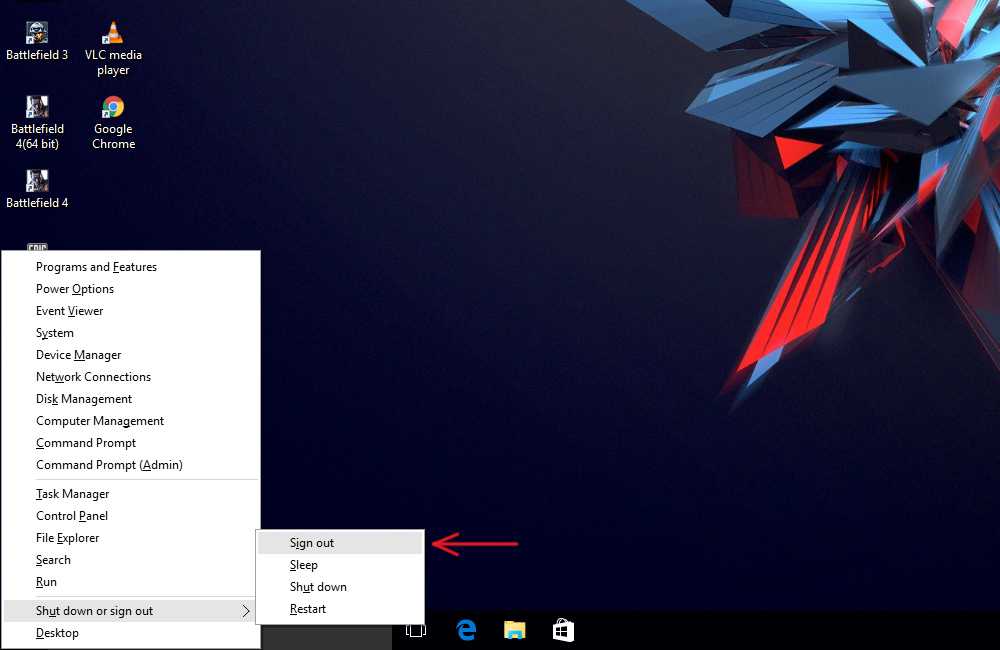This screenshot has width=1000, height=650.
Task: Launch Command Prompt without admin rights
Action: point(131,443)
